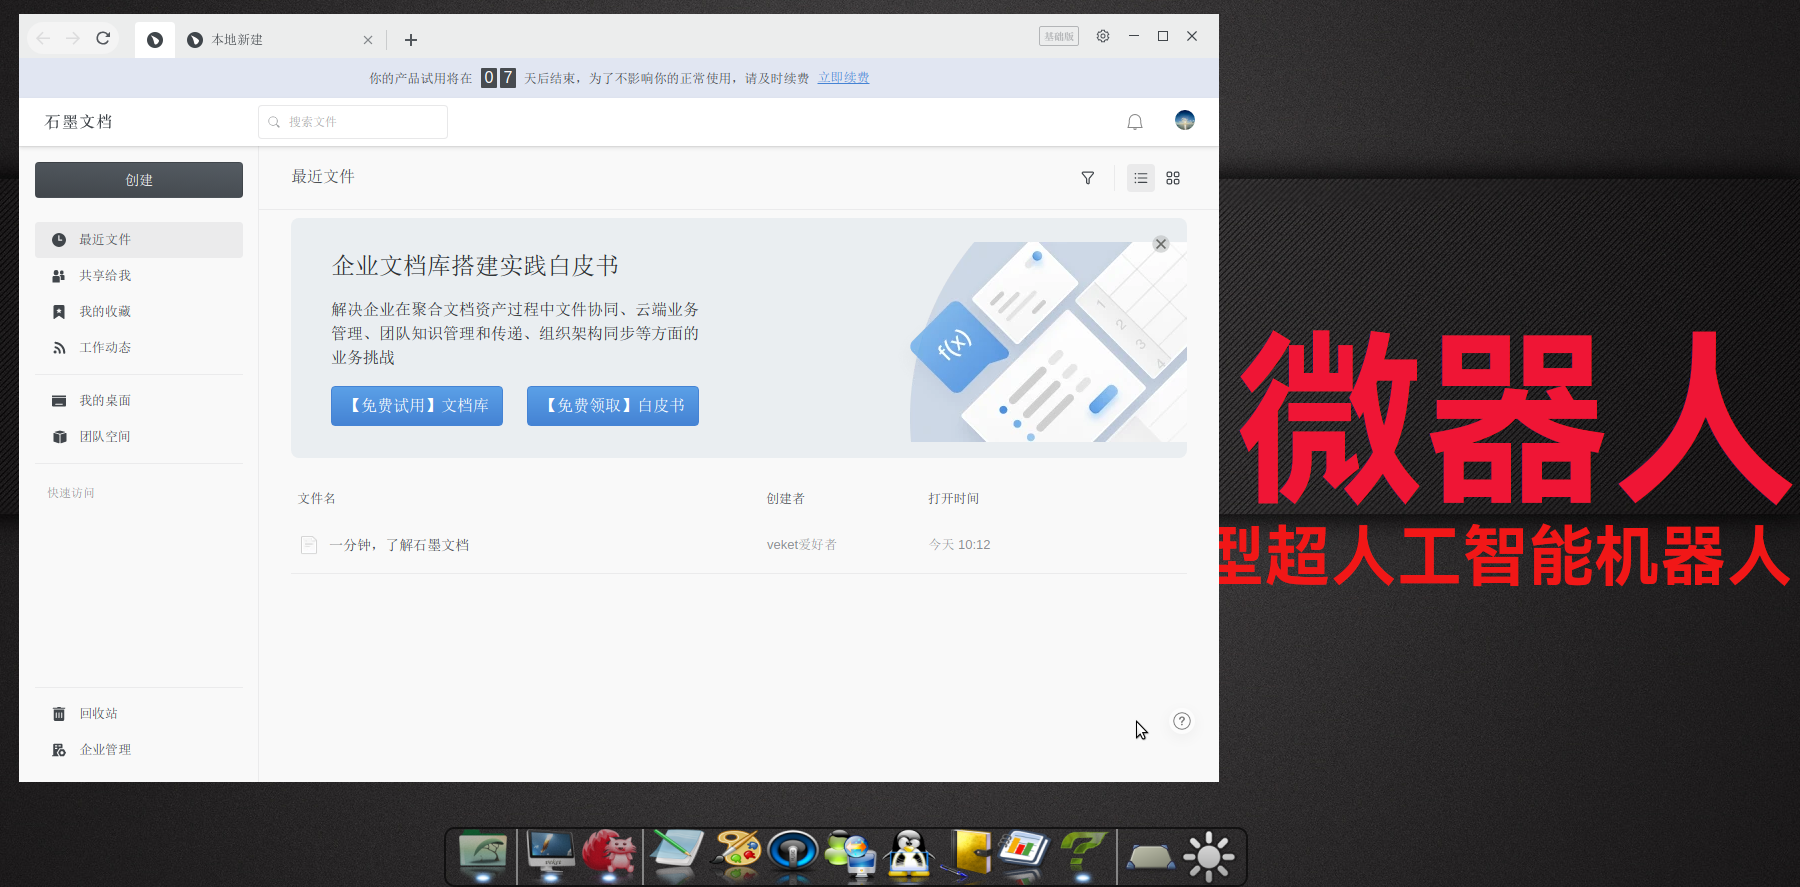Open 工作动态 activity feed
This screenshot has width=1800, height=887.
tap(139, 348)
